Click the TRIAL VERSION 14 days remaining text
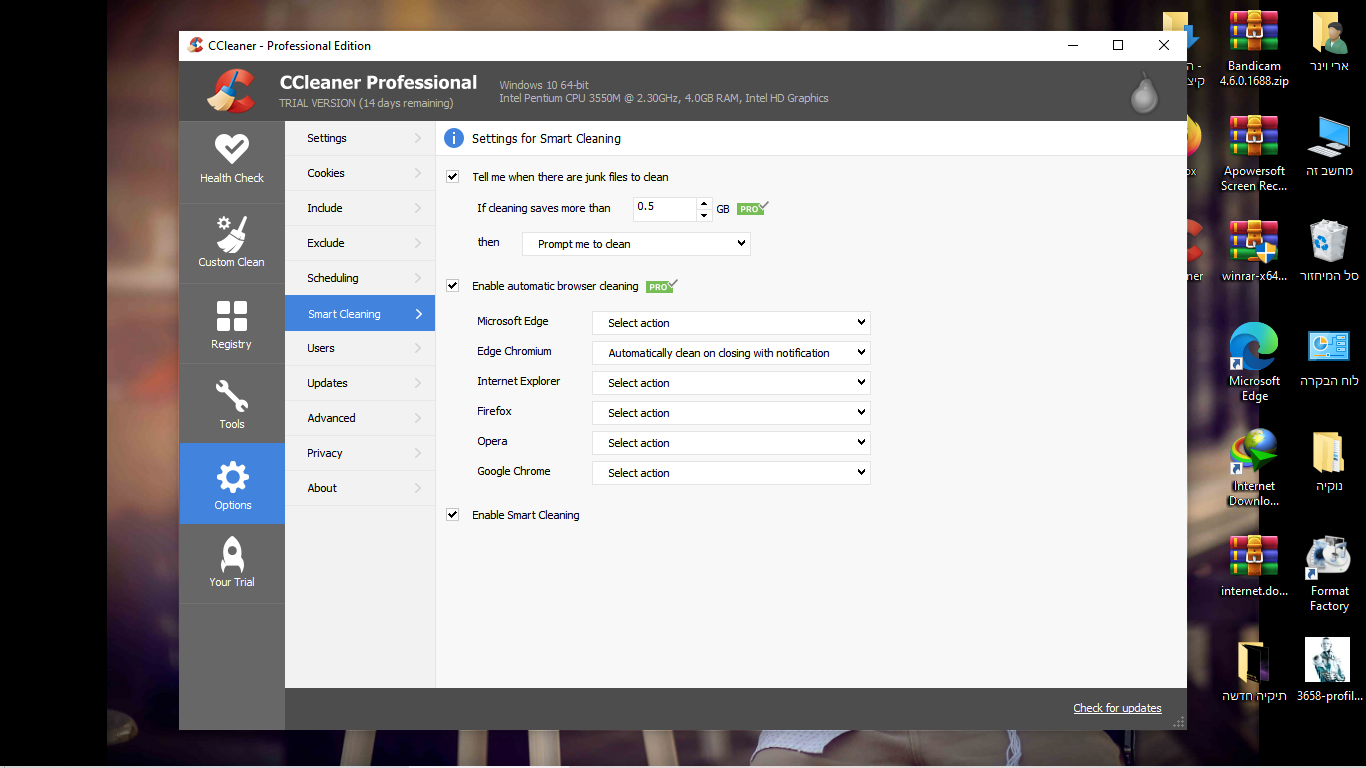 pyautogui.click(x=366, y=103)
